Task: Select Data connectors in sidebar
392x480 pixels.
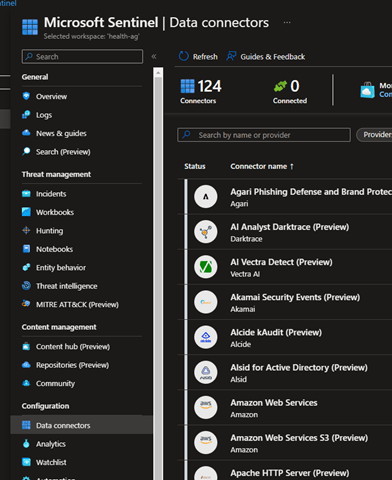Action: click(x=82, y=425)
